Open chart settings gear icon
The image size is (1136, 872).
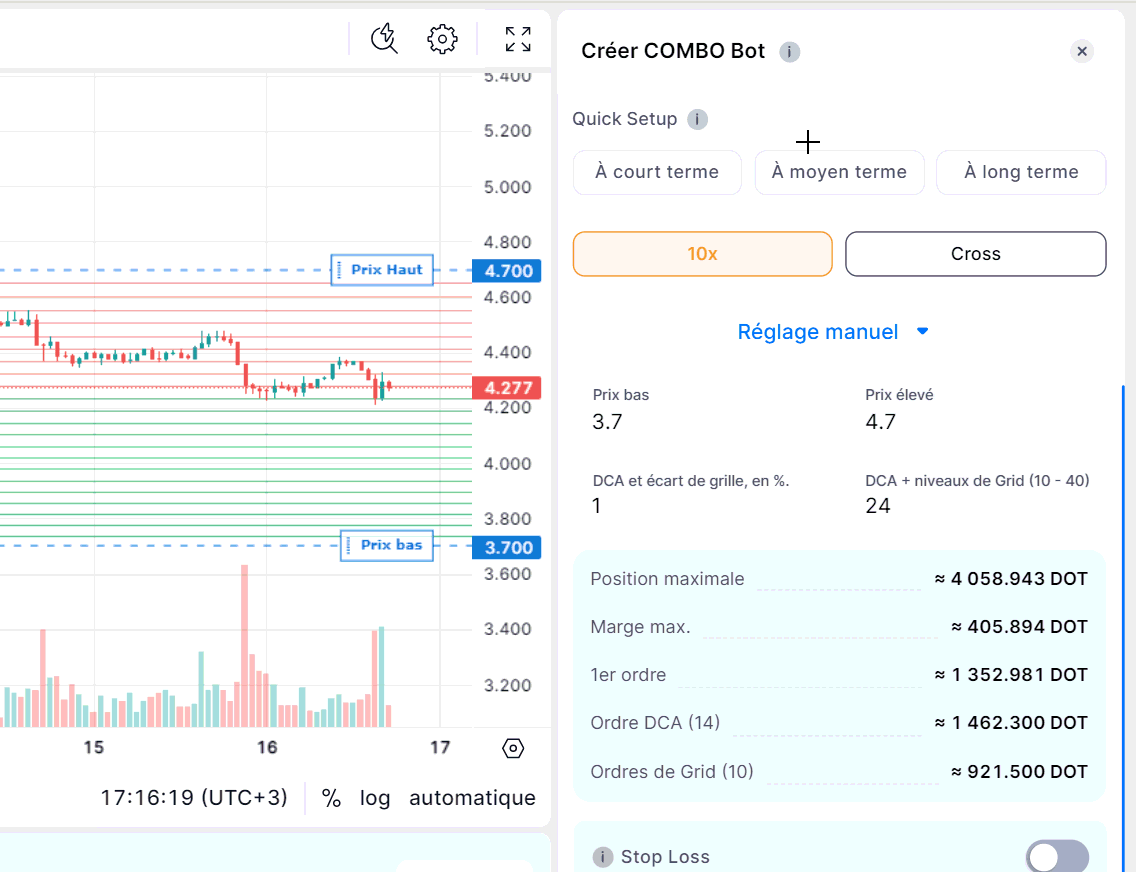tap(442, 39)
